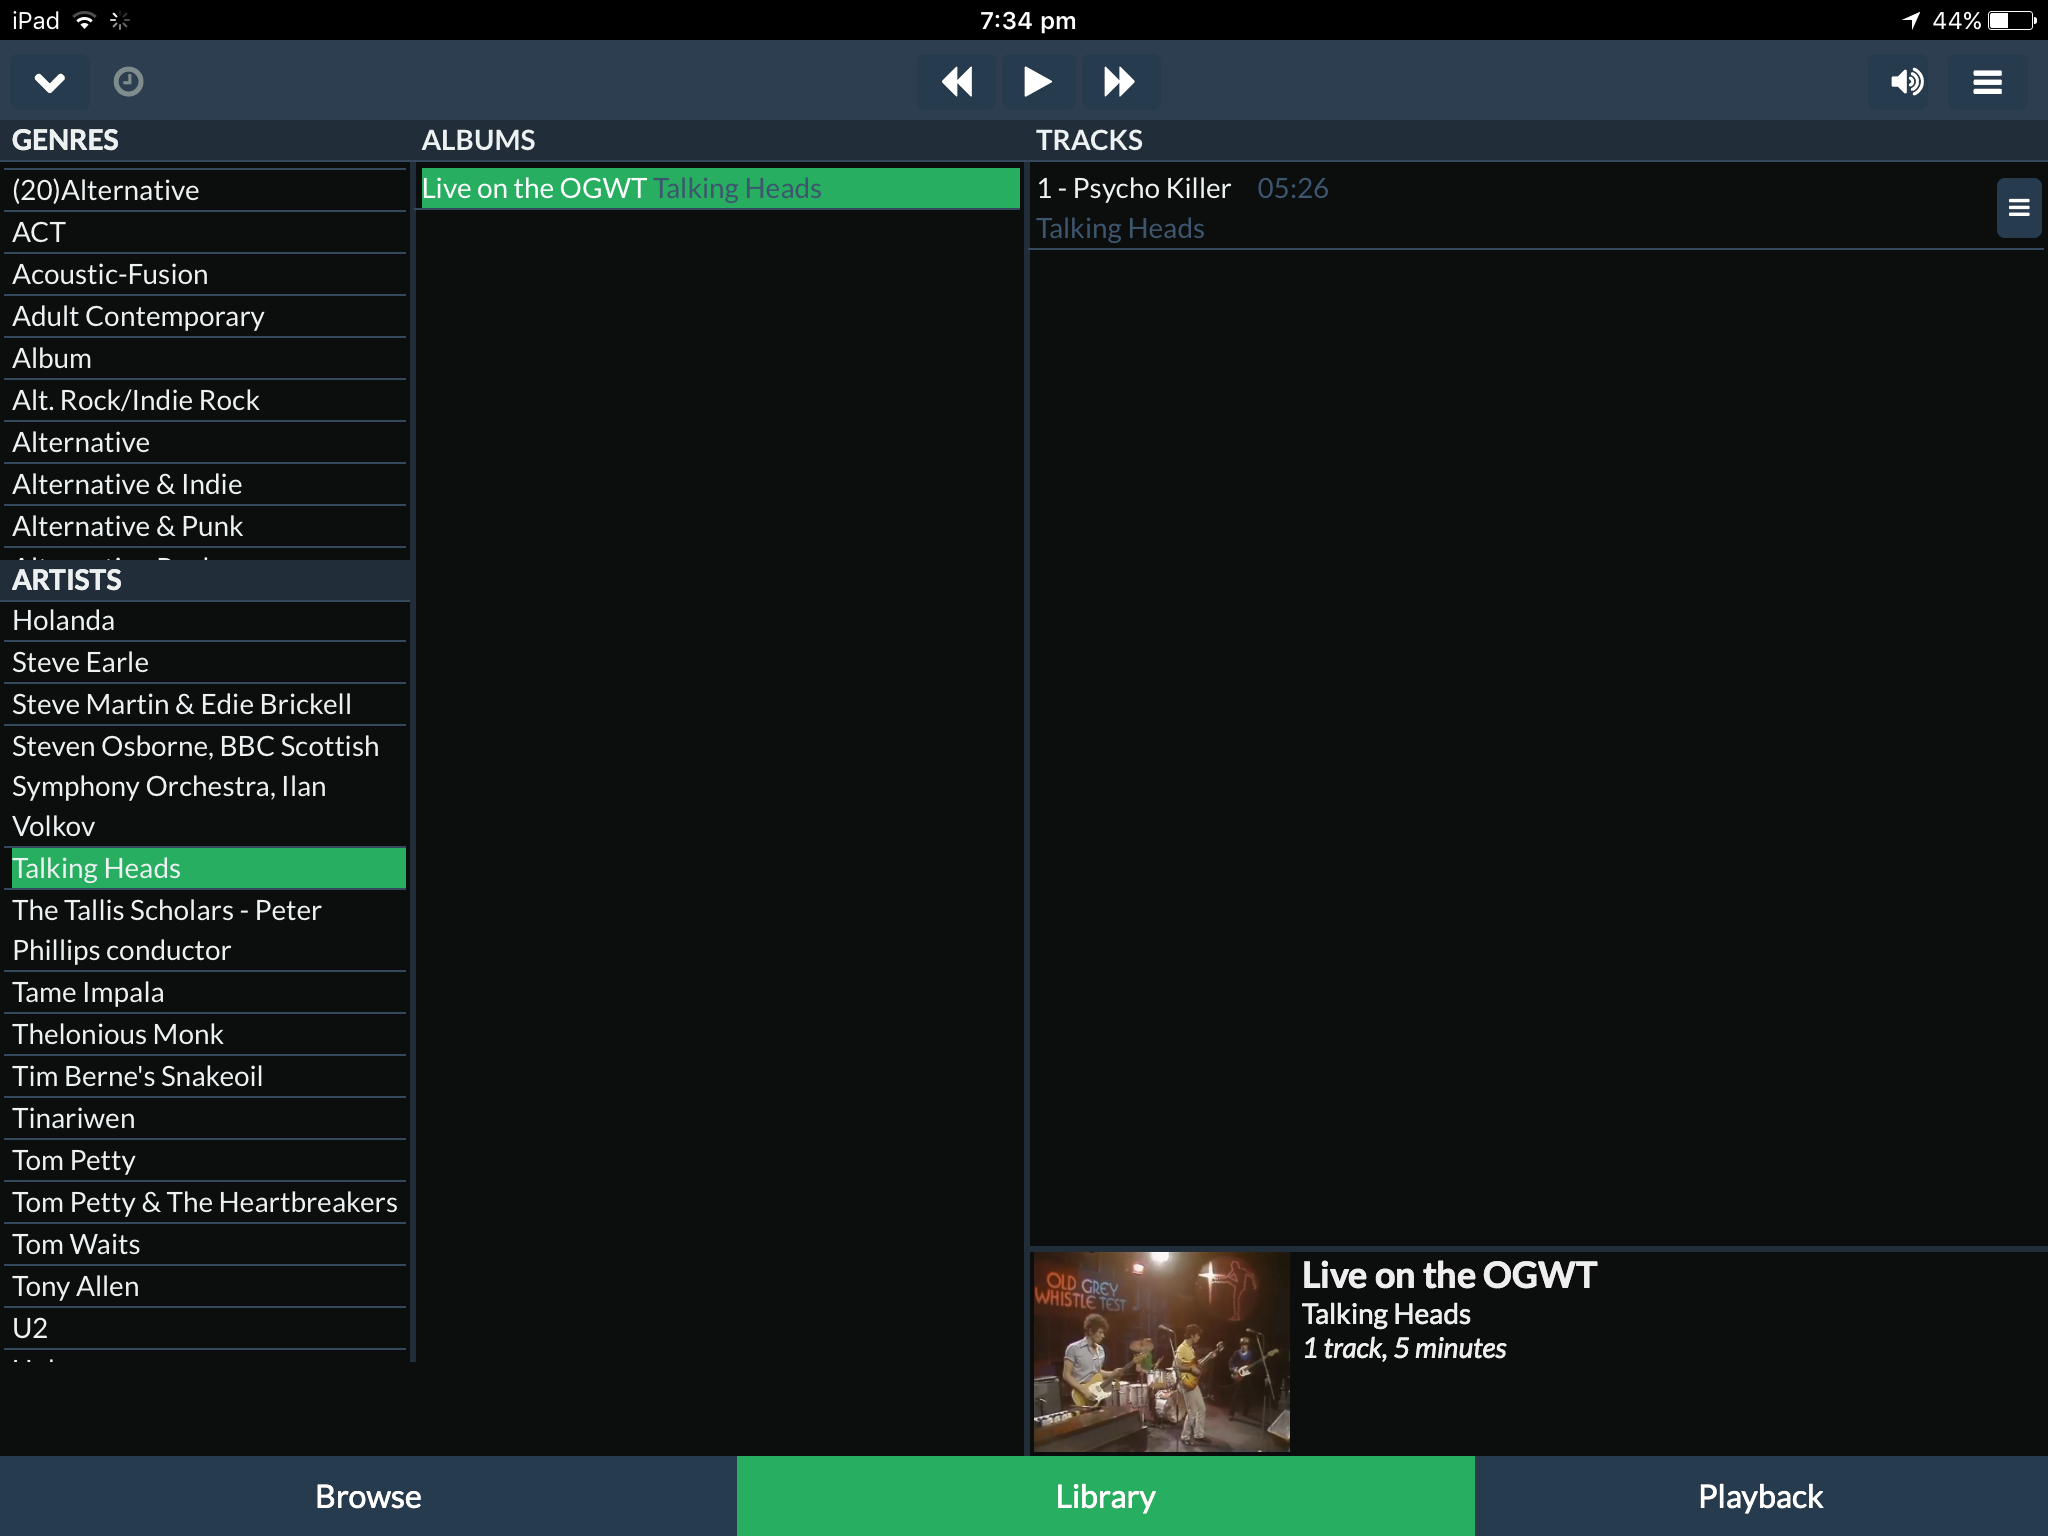This screenshot has height=1536, width=2048.
Task: Tap the Old Grey Whistle Test album artwork
Action: click(1161, 1352)
